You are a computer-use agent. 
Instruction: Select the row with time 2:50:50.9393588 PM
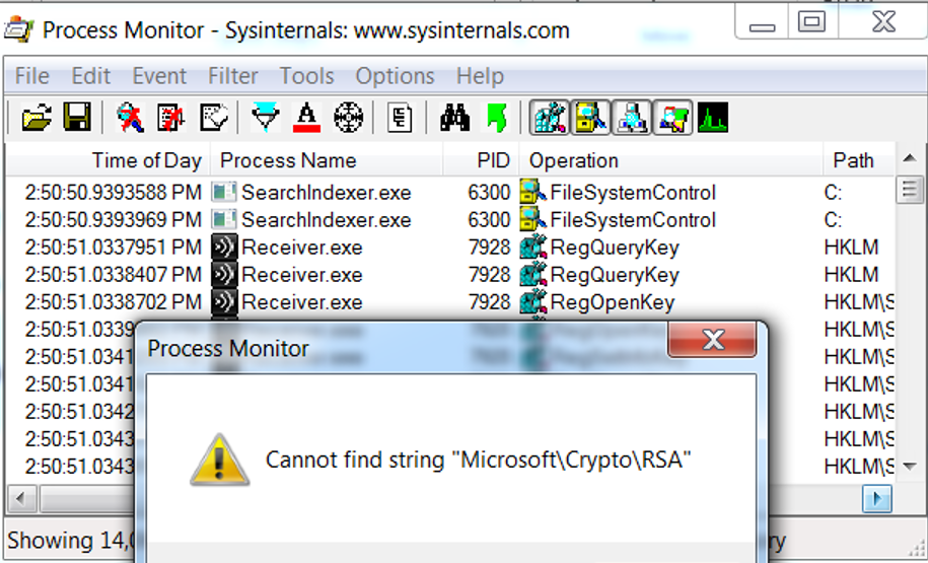(450, 192)
